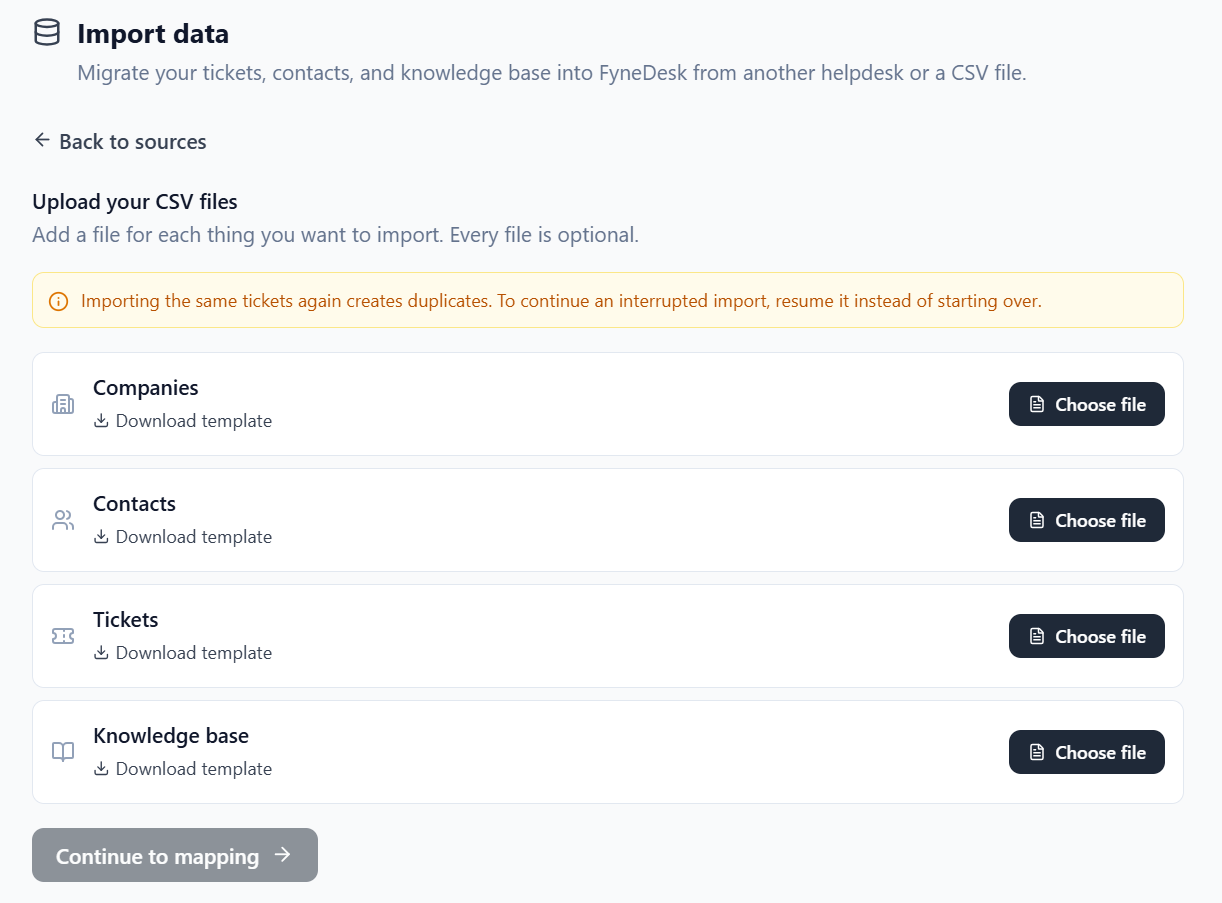1222x903 pixels.
Task: Click the 'Every file is optional' helper text
Action: click(544, 236)
